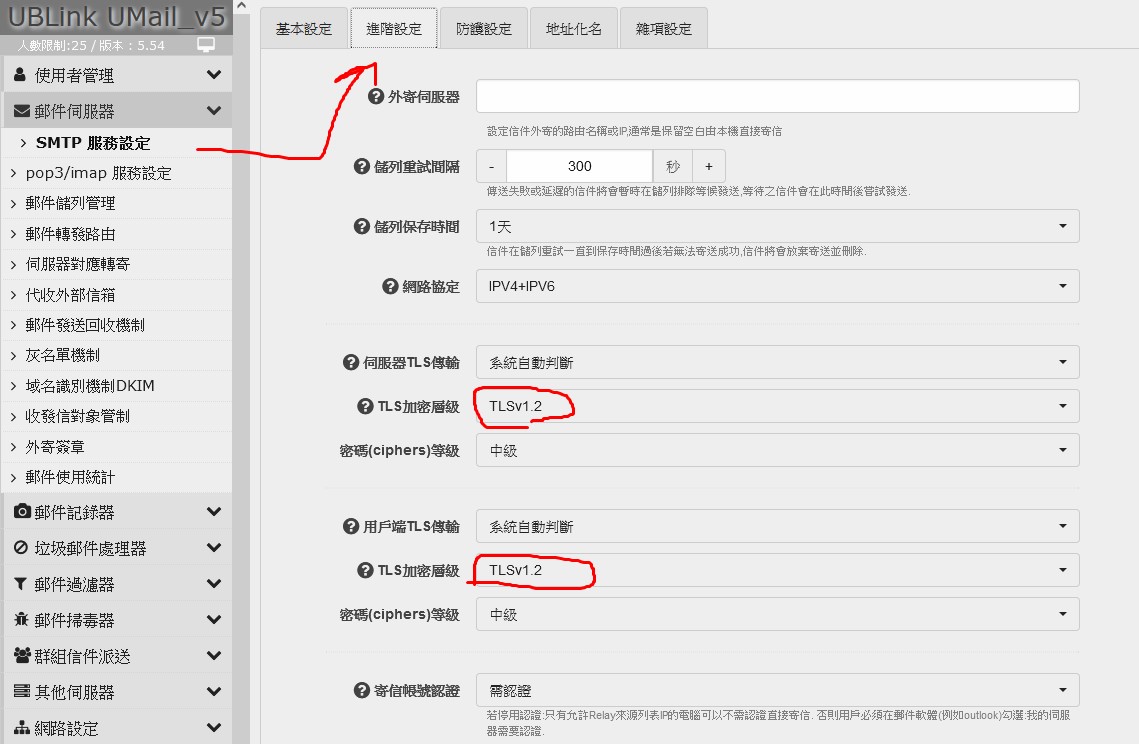Open the 網路協定 IPV4+IPV6 dropdown

click(777, 286)
